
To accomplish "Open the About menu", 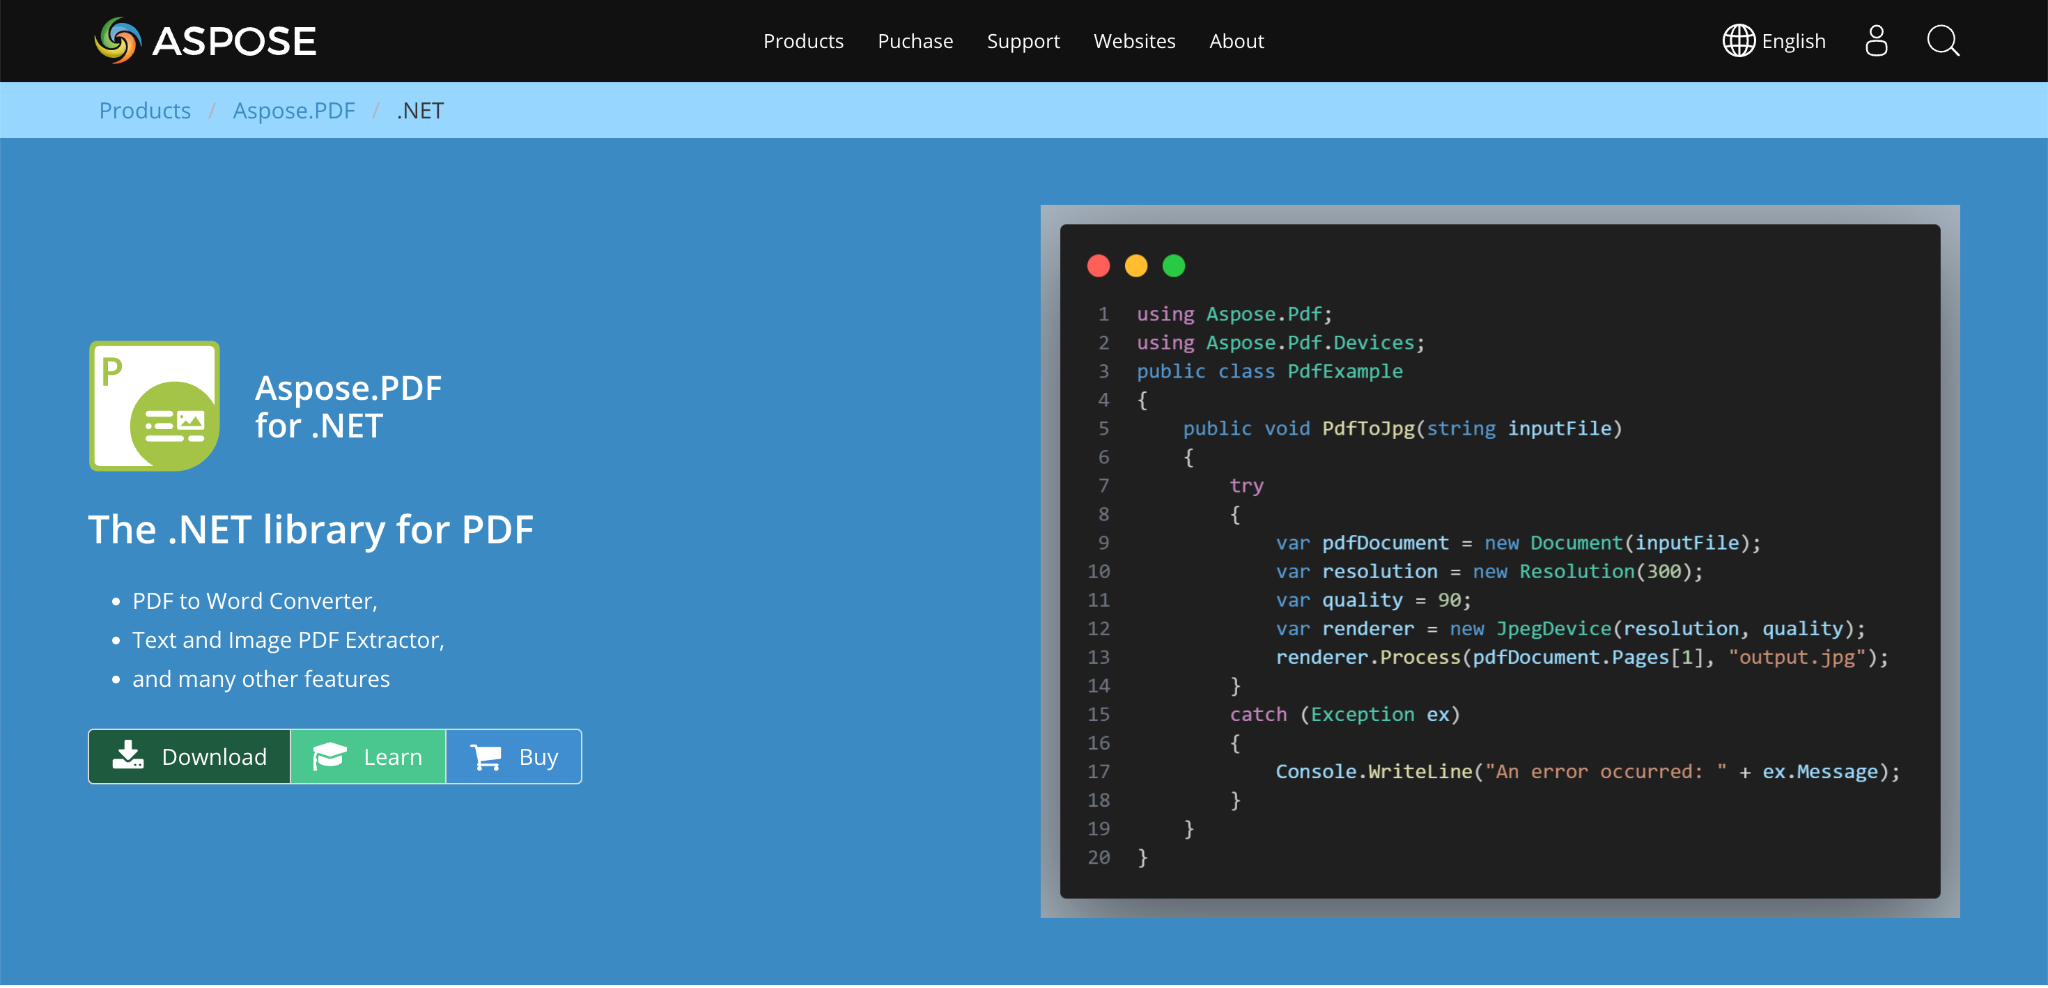I will click(1236, 41).
